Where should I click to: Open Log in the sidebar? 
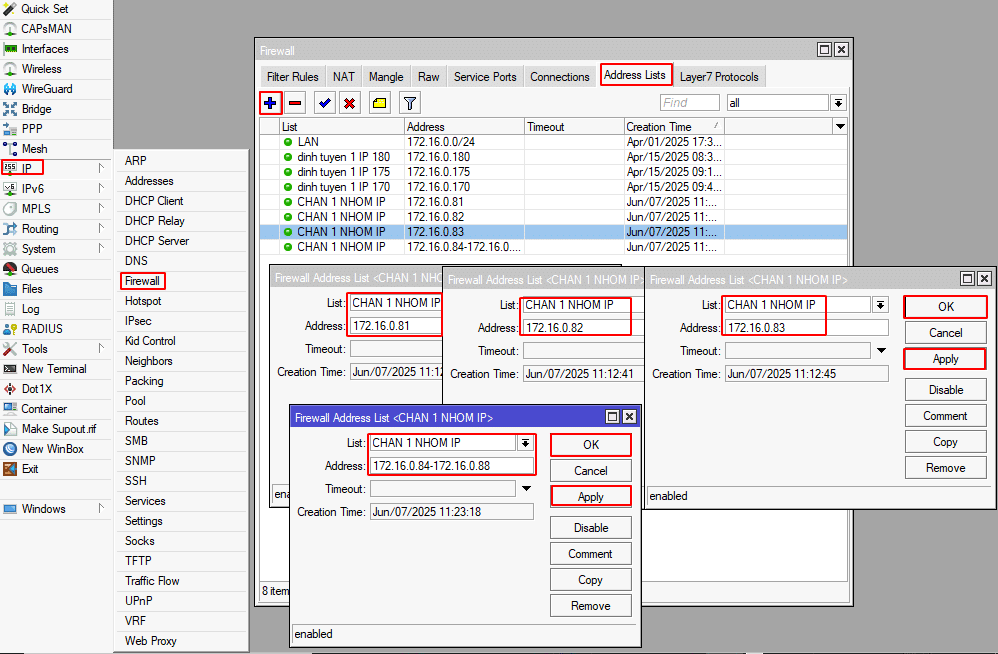56,309
